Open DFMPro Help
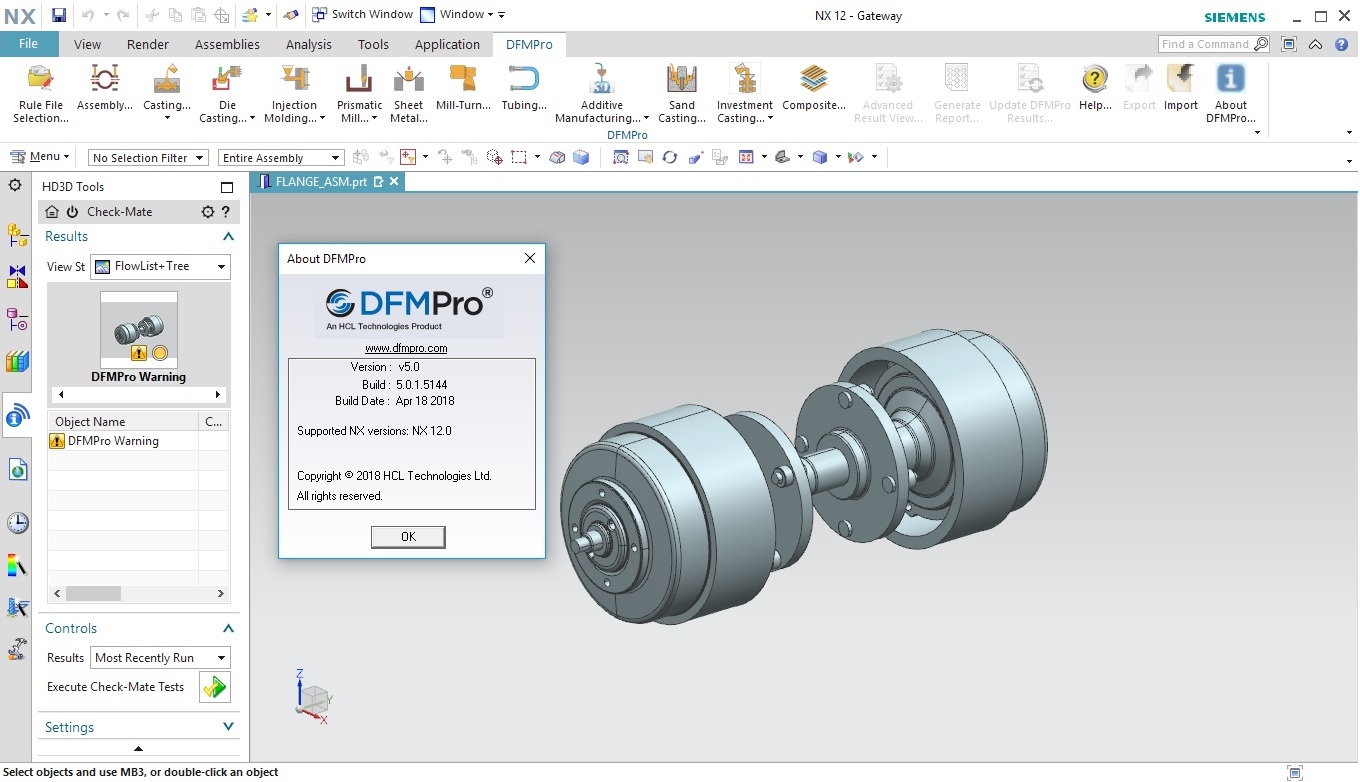The image size is (1360, 782). [x=1095, y=88]
